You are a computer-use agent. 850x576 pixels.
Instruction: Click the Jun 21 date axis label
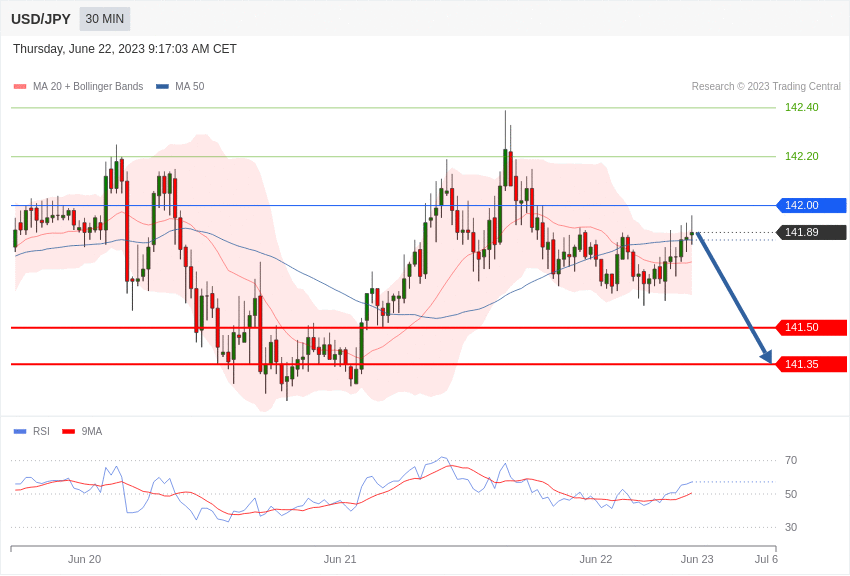[x=340, y=559]
